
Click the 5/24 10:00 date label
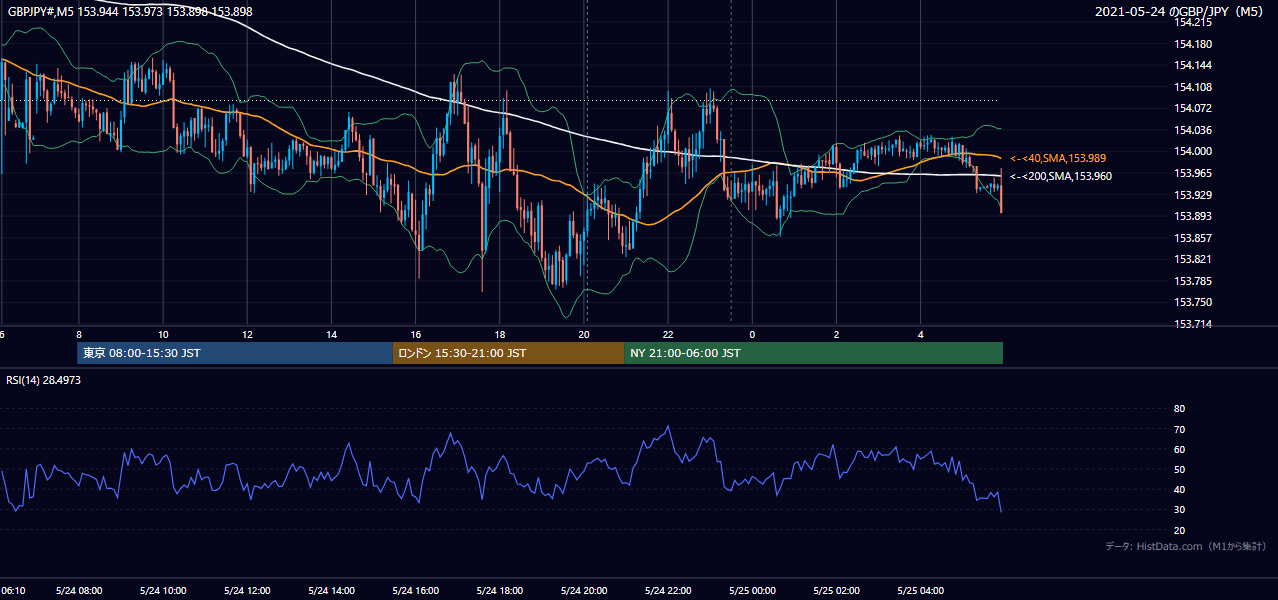click(x=163, y=591)
